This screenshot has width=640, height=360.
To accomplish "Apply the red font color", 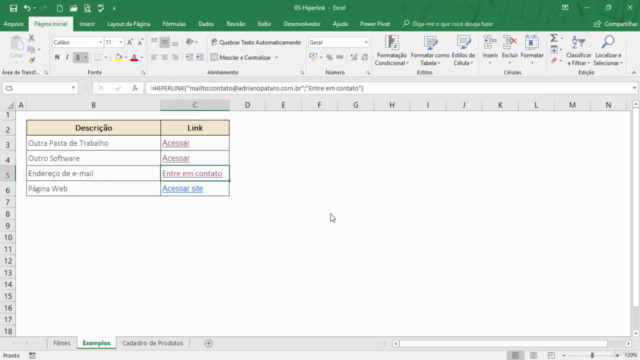I will 134,58.
